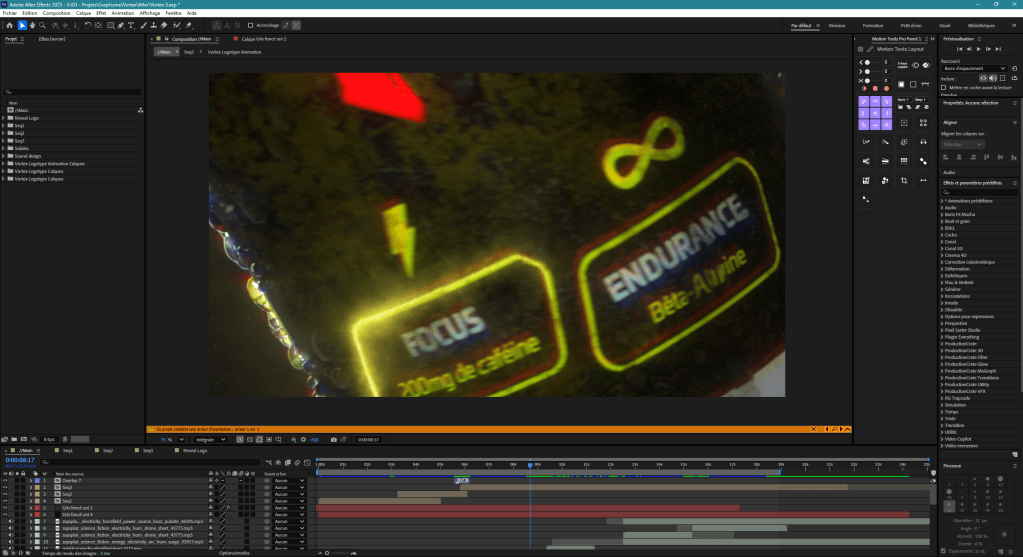Hide the Overlay 7 layer
Viewport: 1023px width, 557px height.
[x=5, y=481]
